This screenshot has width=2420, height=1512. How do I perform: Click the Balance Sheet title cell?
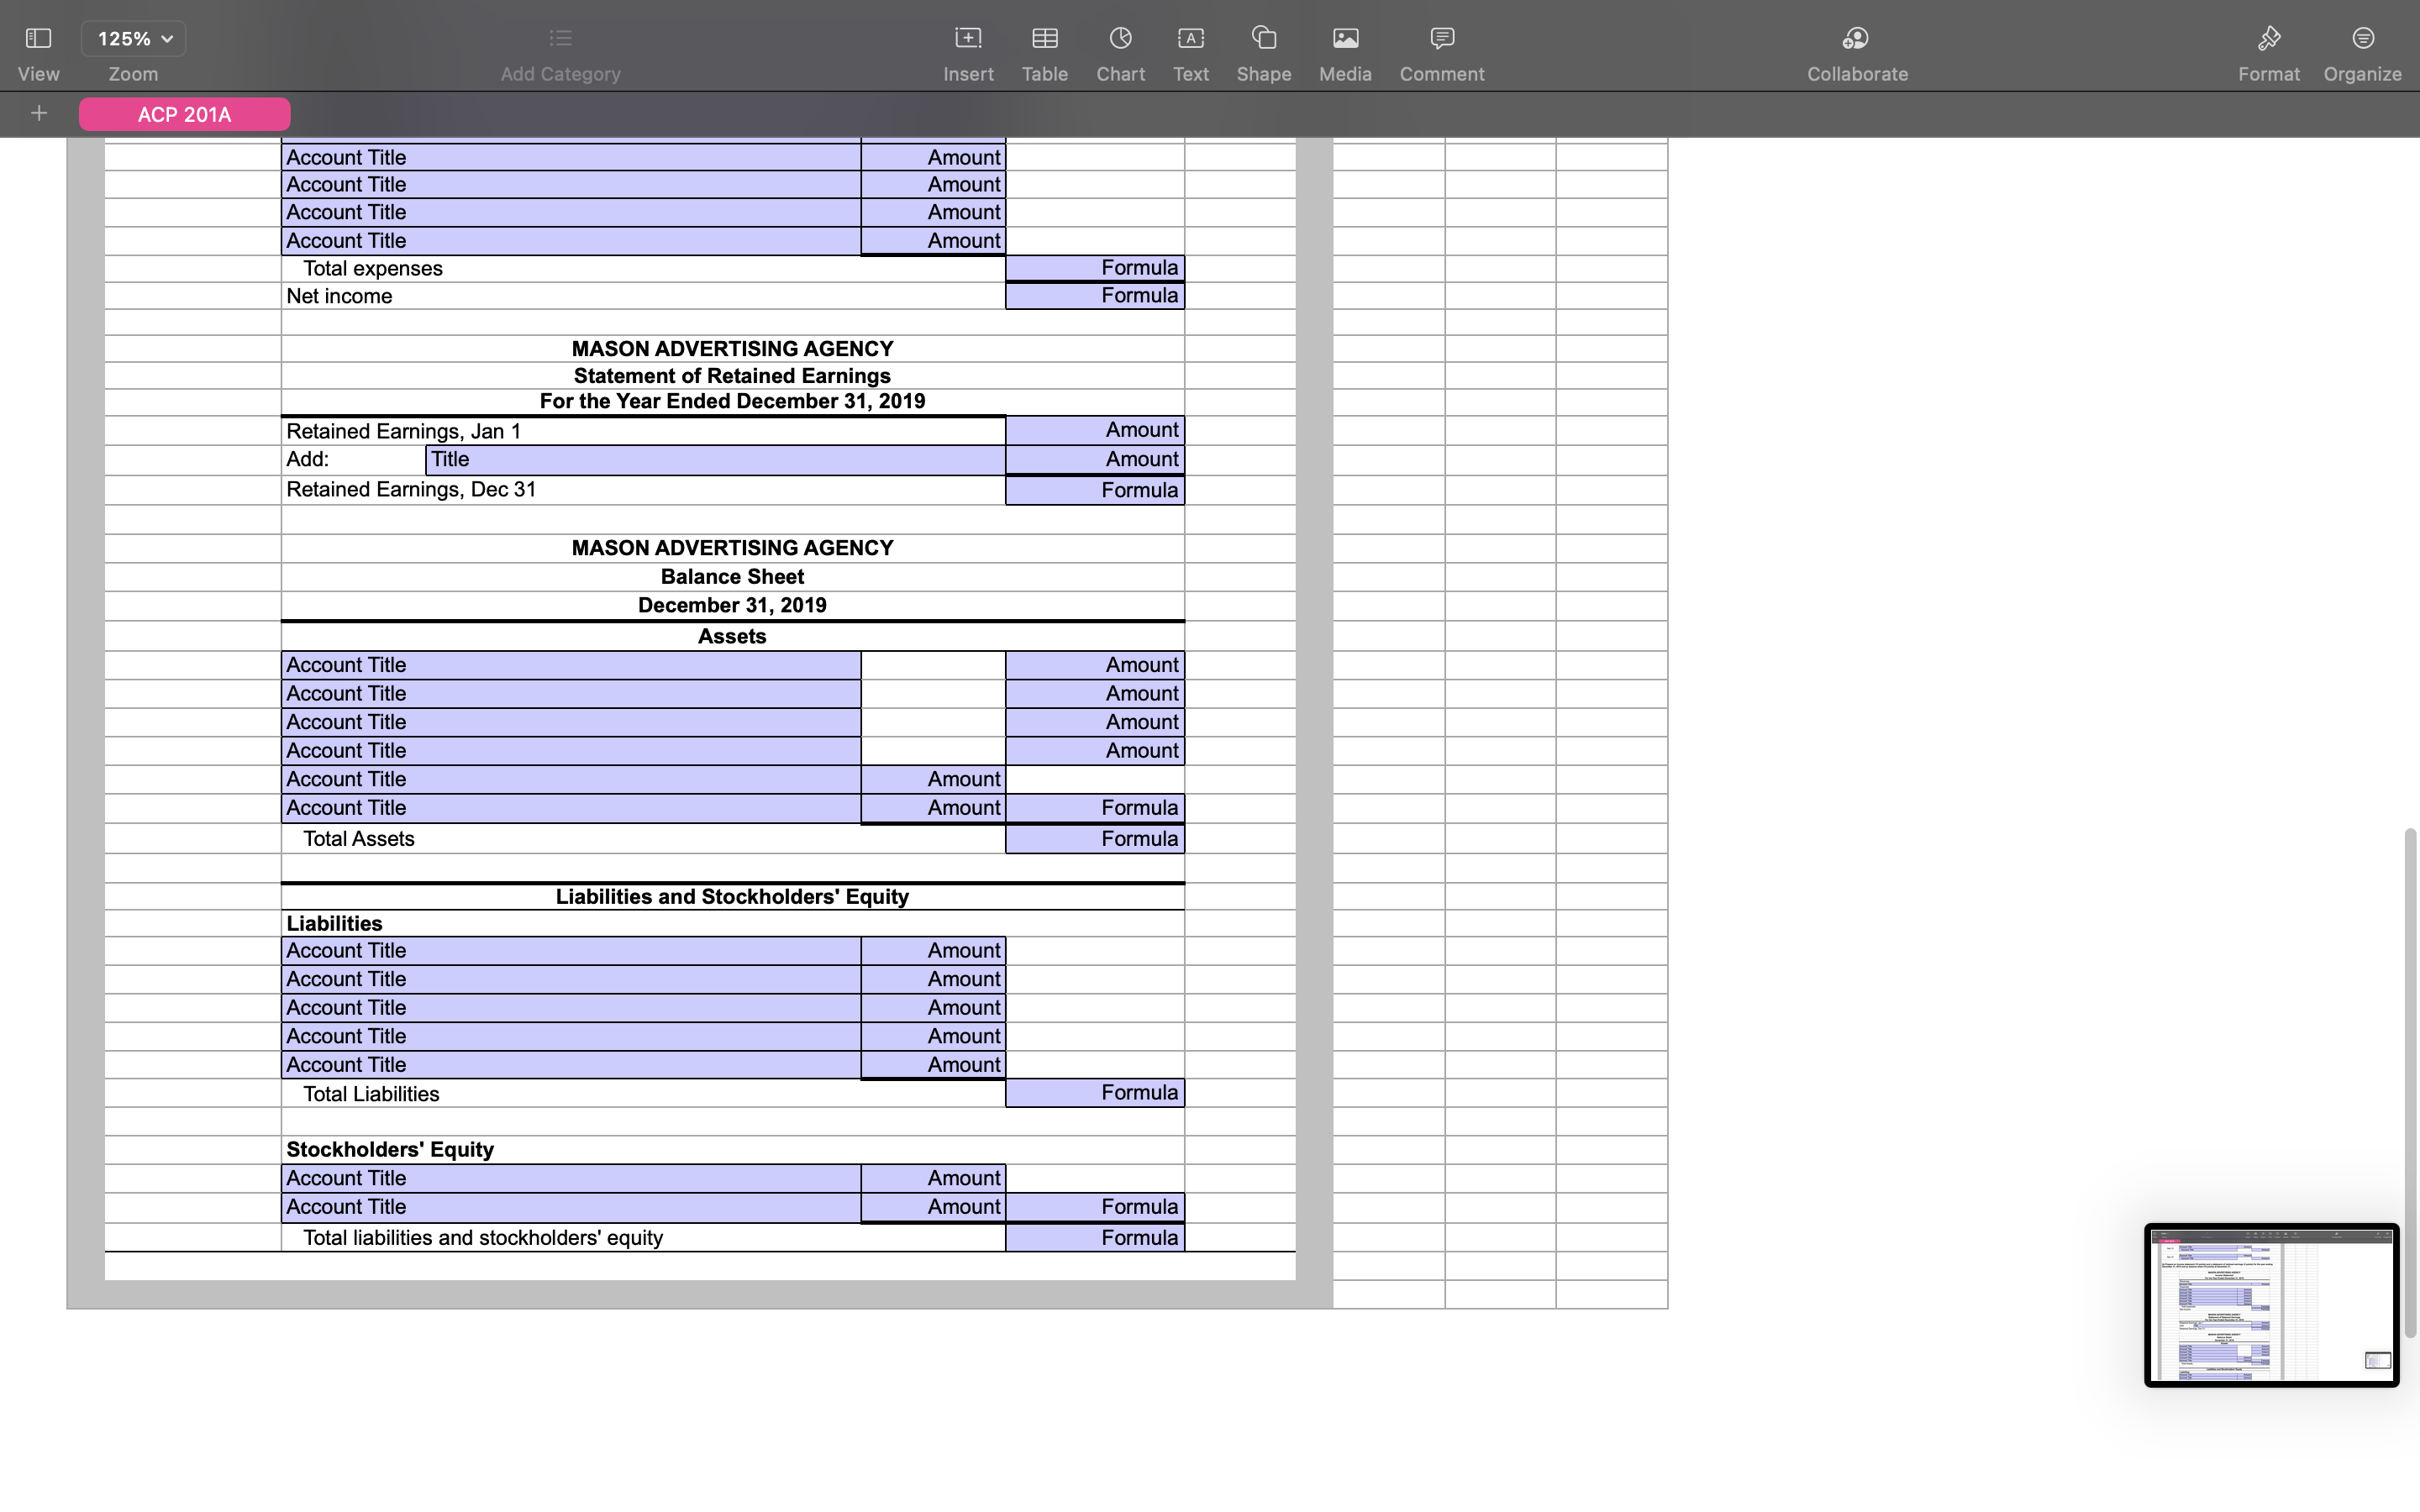731,576
